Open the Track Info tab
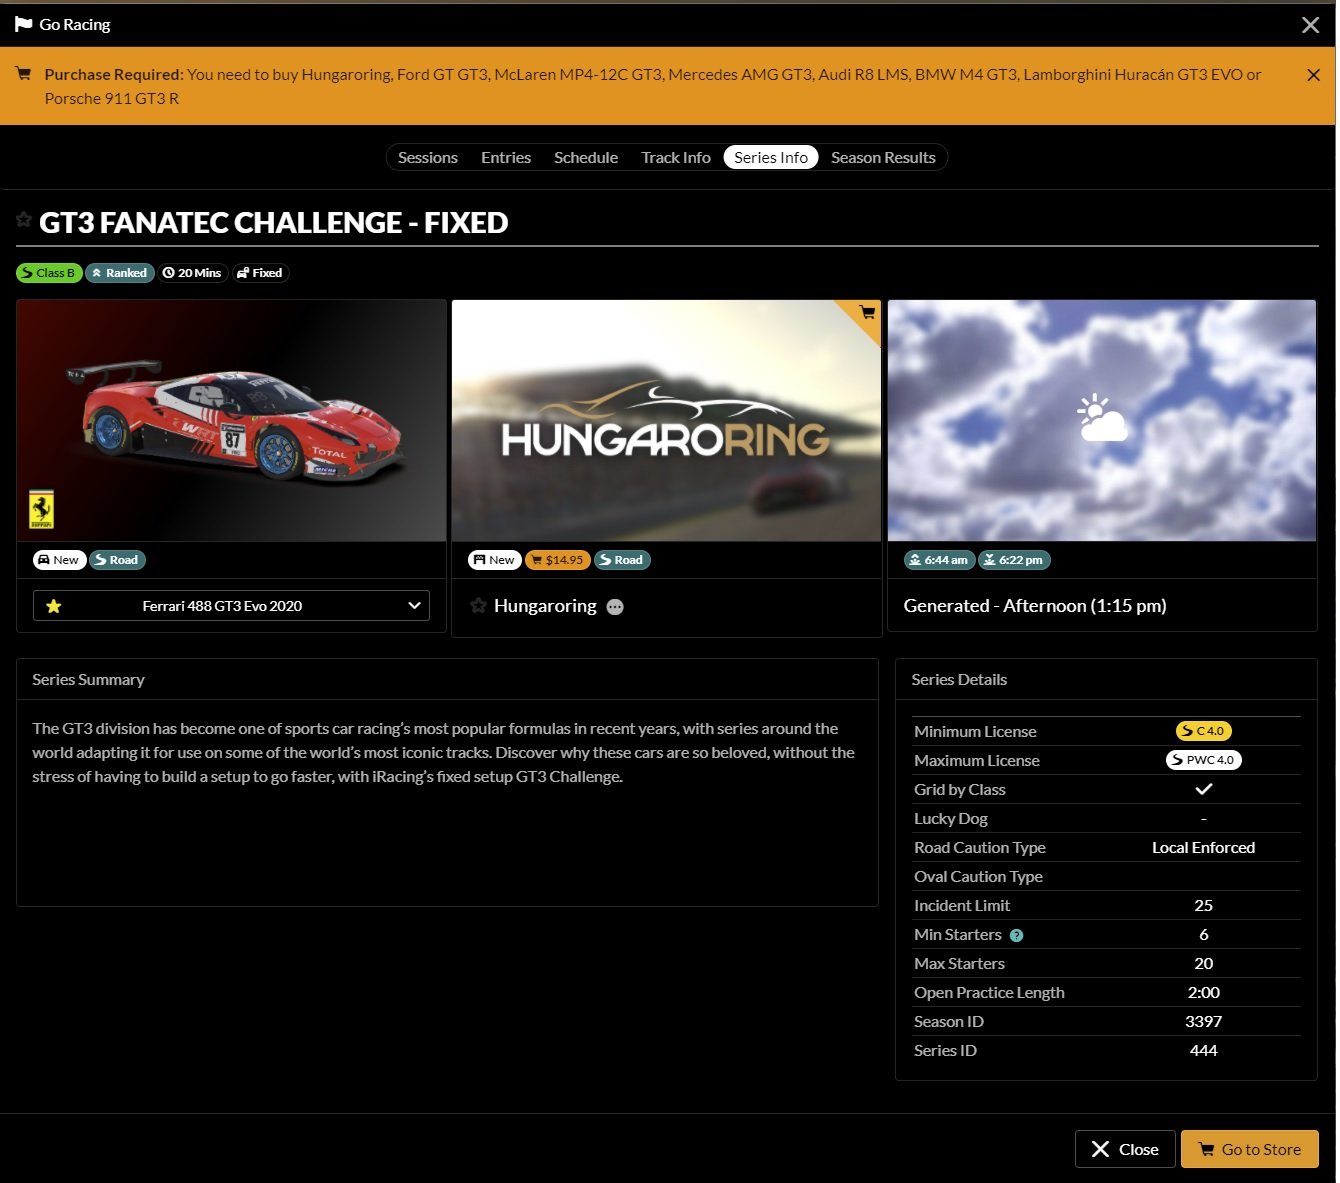Screen dimensions: 1340x1183 click(675, 158)
